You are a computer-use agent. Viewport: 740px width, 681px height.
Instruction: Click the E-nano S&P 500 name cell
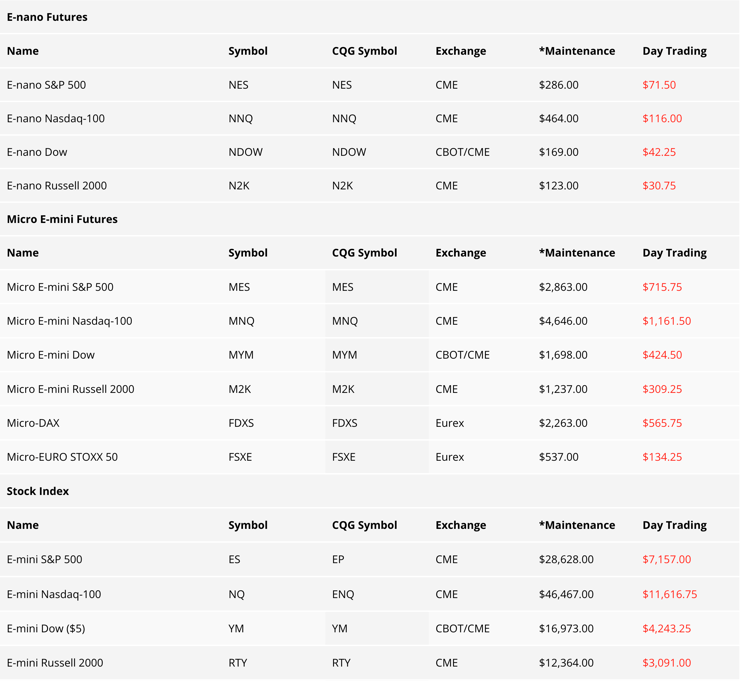pos(46,85)
